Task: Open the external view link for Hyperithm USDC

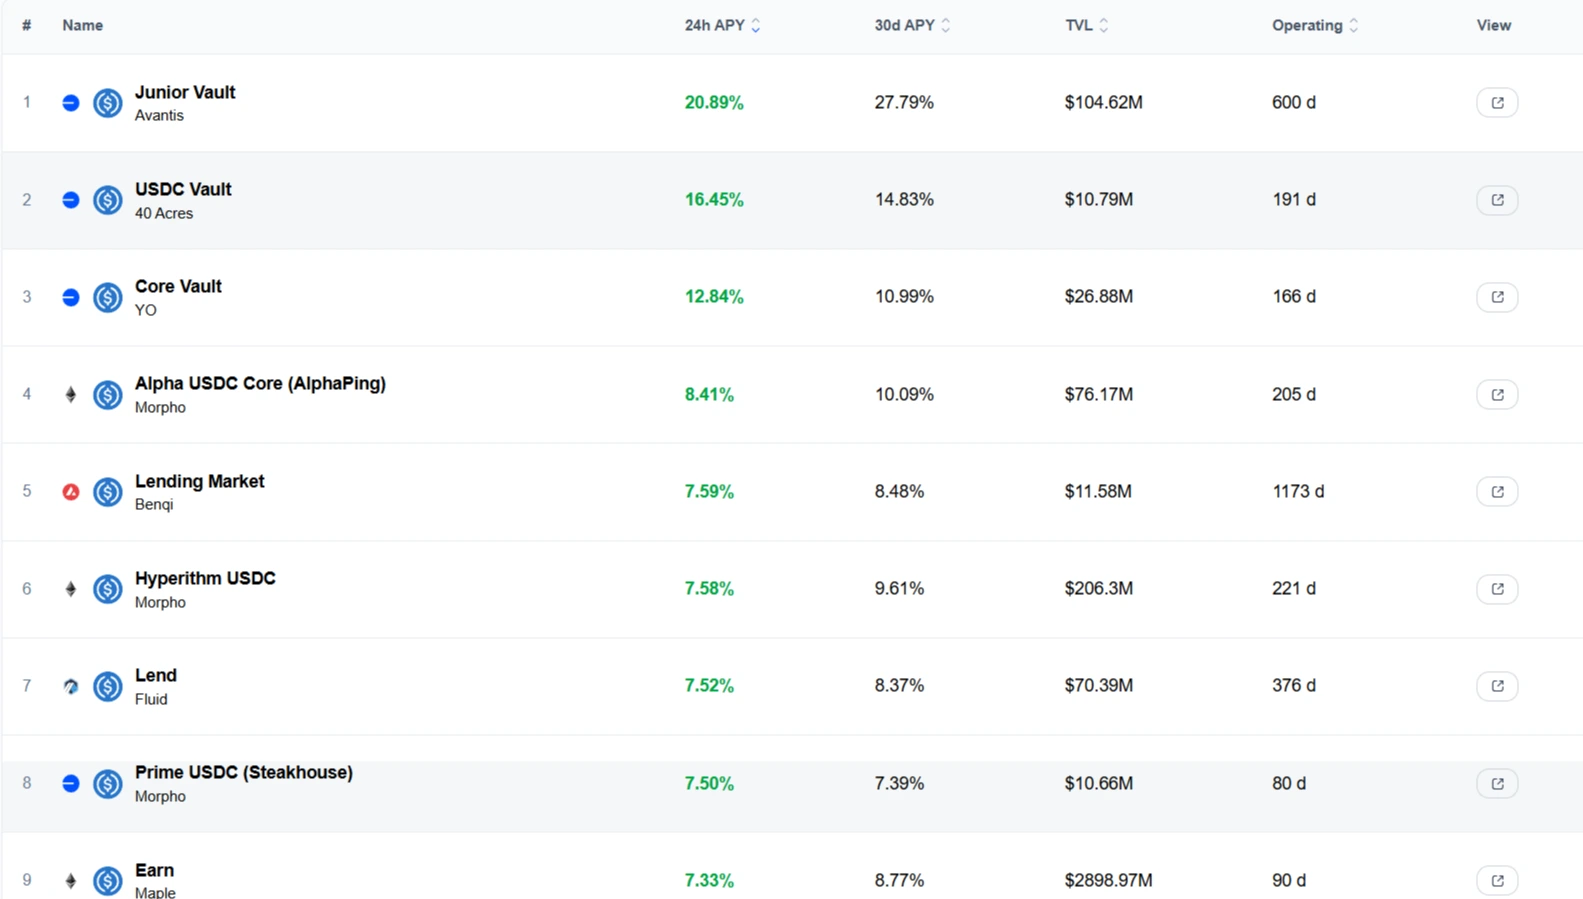Action: [1497, 589]
